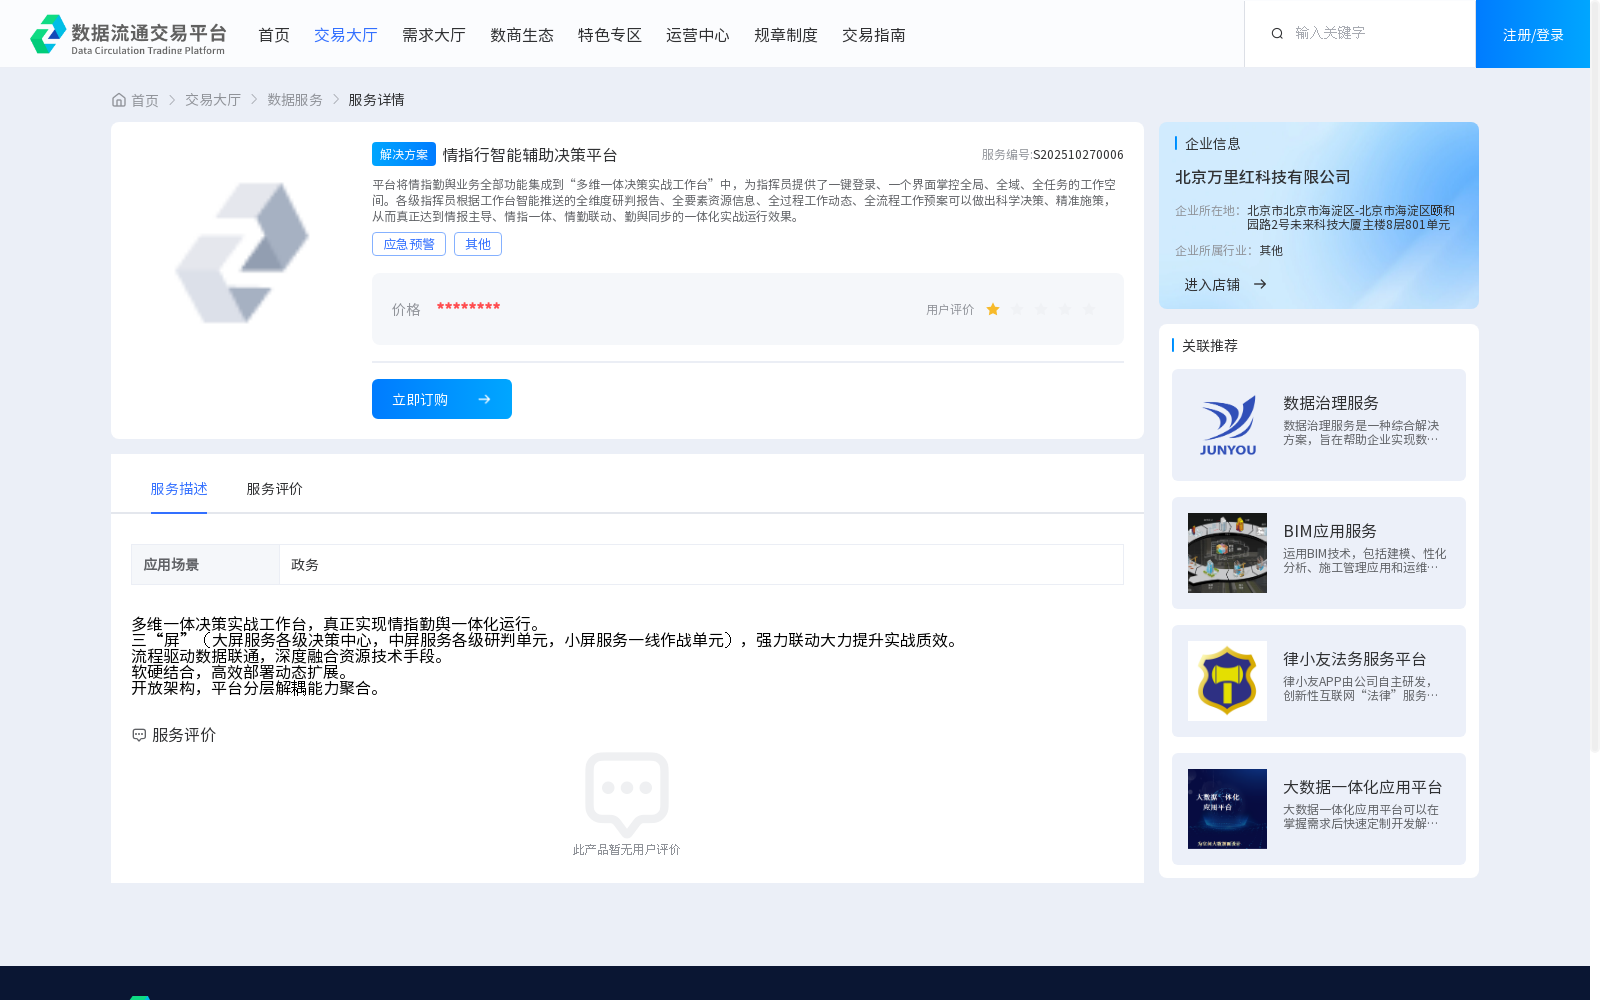This screenshot has width=1600, height=1000.
Task: Open 交易指南 navigation item
Action: (874, 35)
